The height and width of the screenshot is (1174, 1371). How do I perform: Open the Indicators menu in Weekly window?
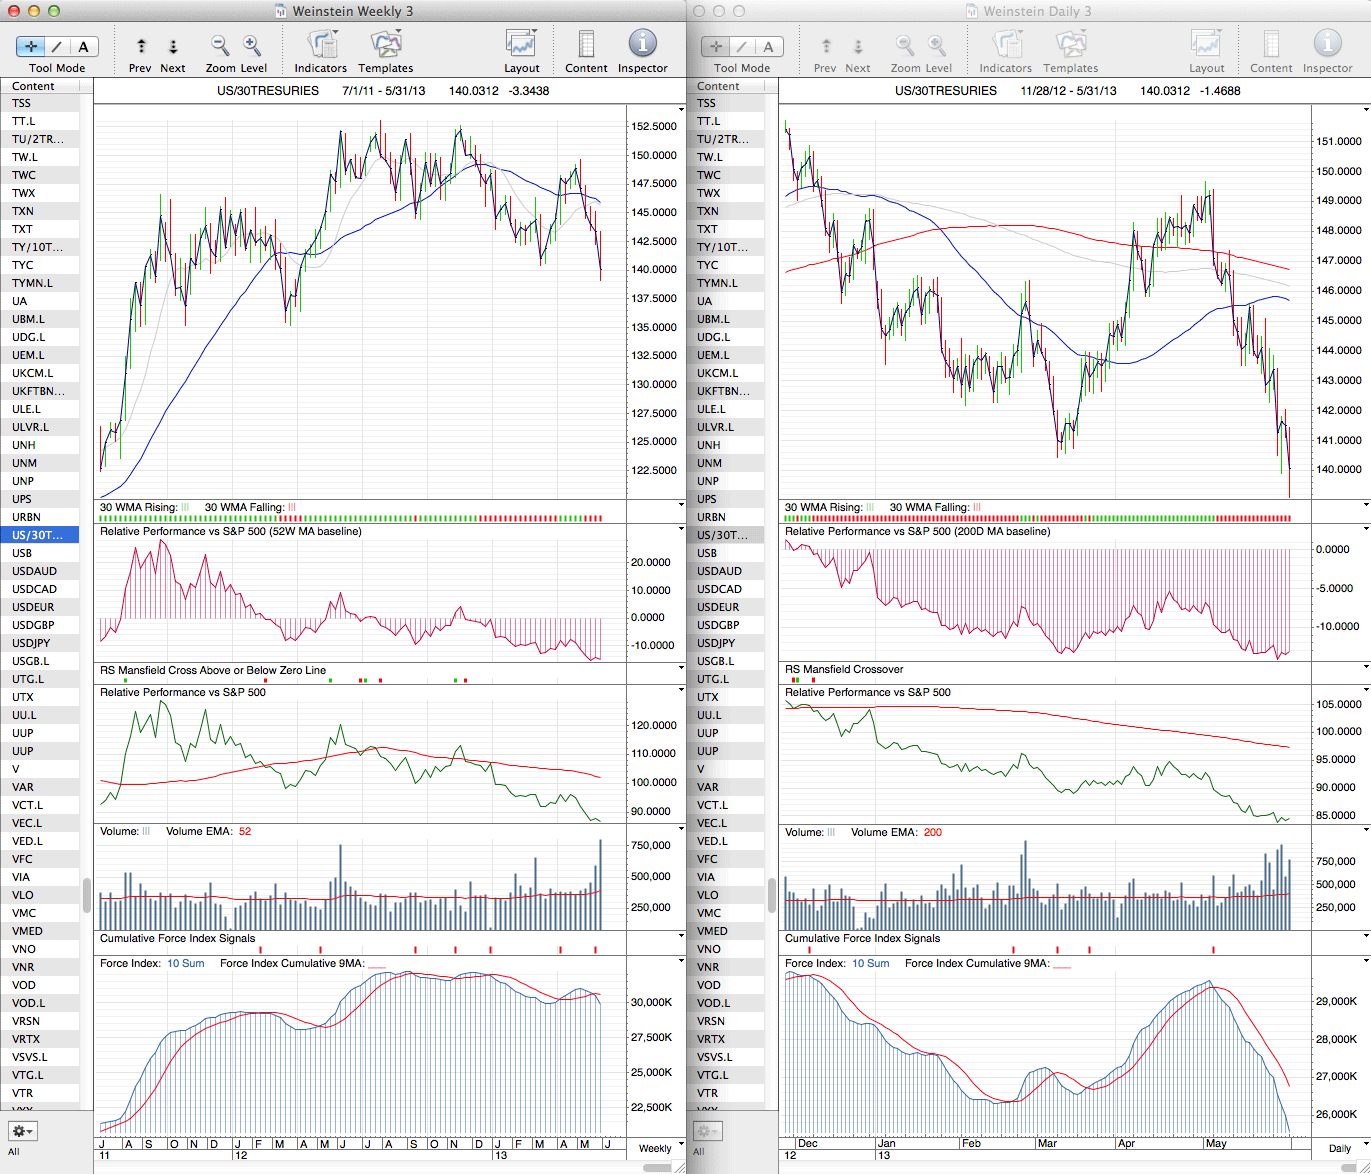321,46
